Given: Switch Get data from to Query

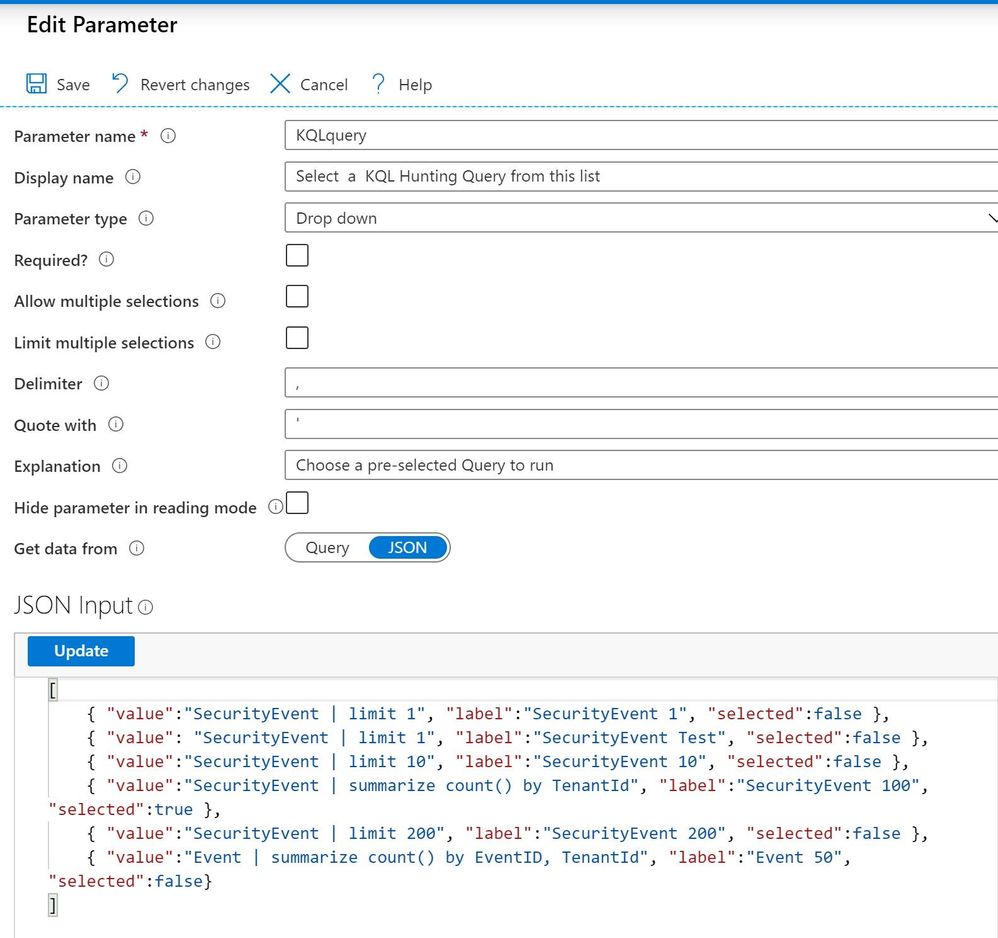Looking at the screenshot, I should (x=327, y=548).
